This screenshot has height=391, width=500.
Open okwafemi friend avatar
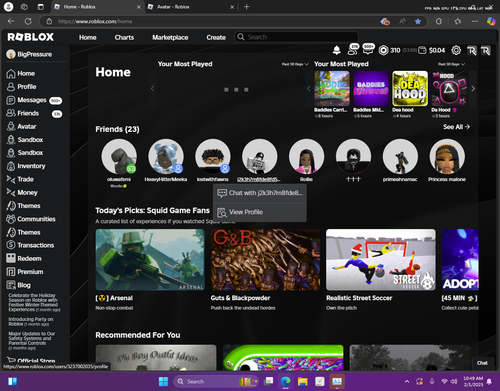[x=119, y=157]
